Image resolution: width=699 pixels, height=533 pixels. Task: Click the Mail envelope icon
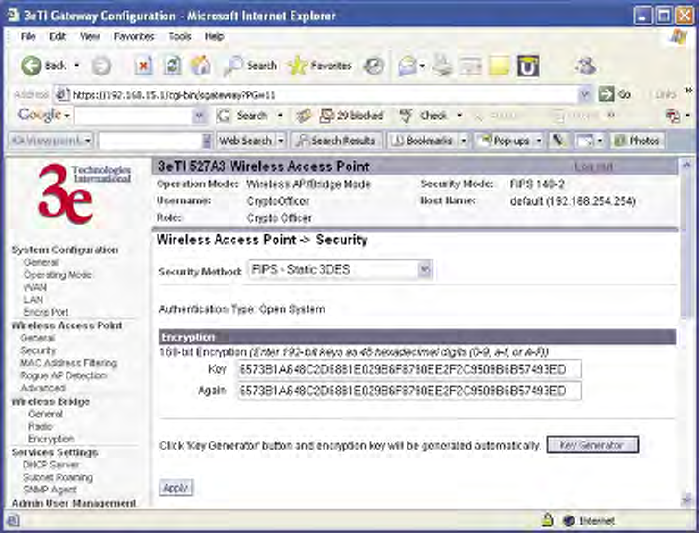pos(408,66)
